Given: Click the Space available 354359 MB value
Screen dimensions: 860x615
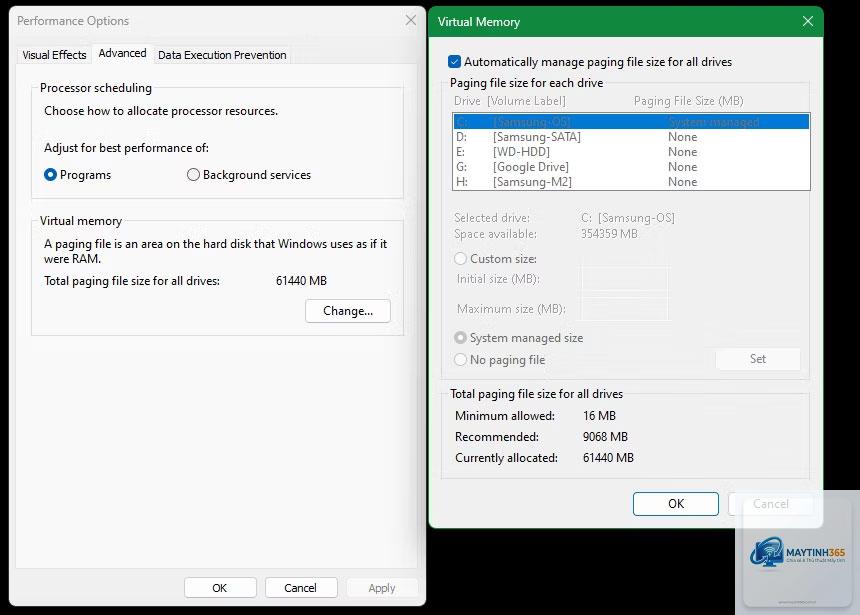Looking at the screenshot, I should 609,234.
